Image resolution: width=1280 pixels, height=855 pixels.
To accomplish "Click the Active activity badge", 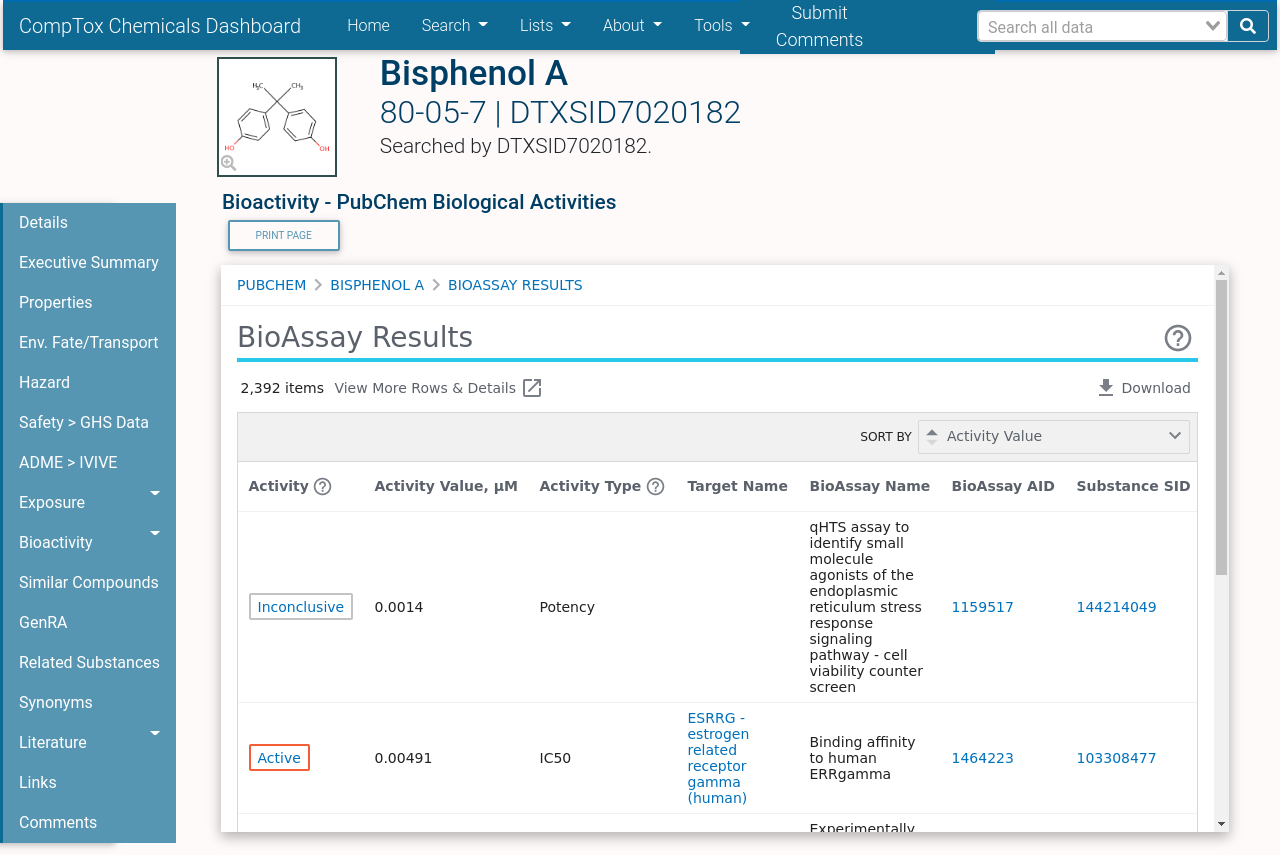I will (x=279, y=758).
